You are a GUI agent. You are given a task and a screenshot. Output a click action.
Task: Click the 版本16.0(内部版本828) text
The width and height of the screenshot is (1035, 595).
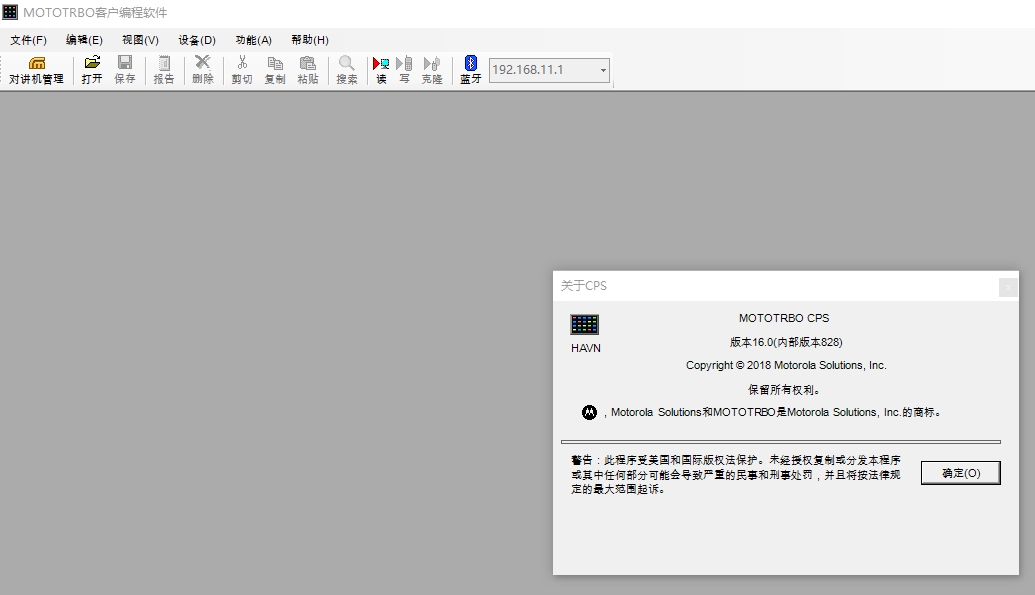[785, 342]
